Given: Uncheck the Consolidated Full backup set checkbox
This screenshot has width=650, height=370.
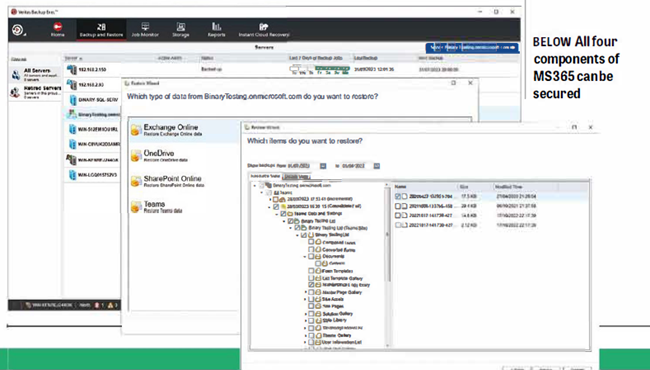Looking at the screenshot, I should tap(276, 206).
